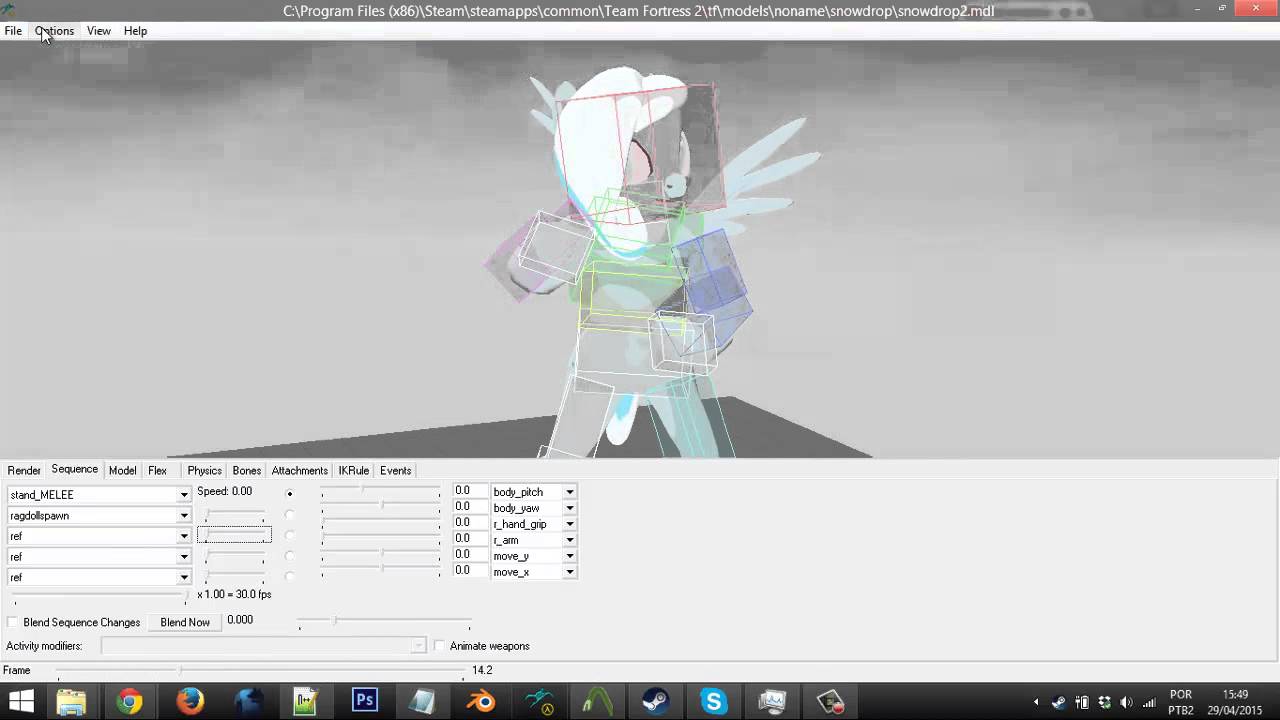The height and width of the screenshot is (720, 1280).
Task: Open File Explorer in the taskbar
Action: (71, 702)
